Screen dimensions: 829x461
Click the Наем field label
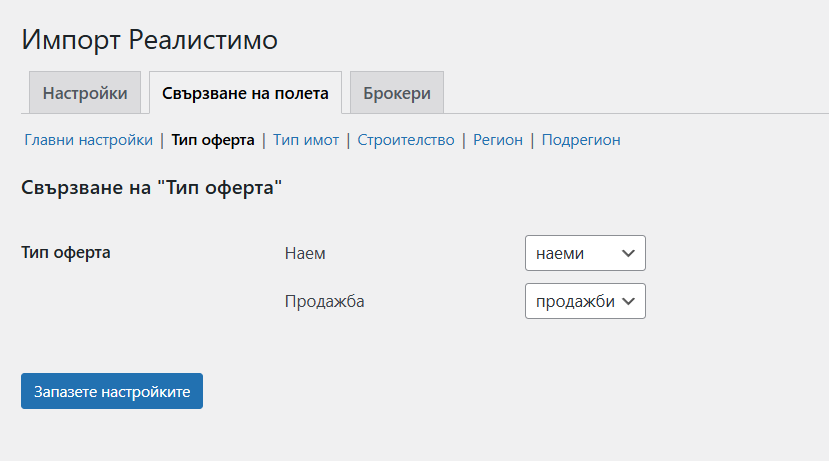coord(305,253)
